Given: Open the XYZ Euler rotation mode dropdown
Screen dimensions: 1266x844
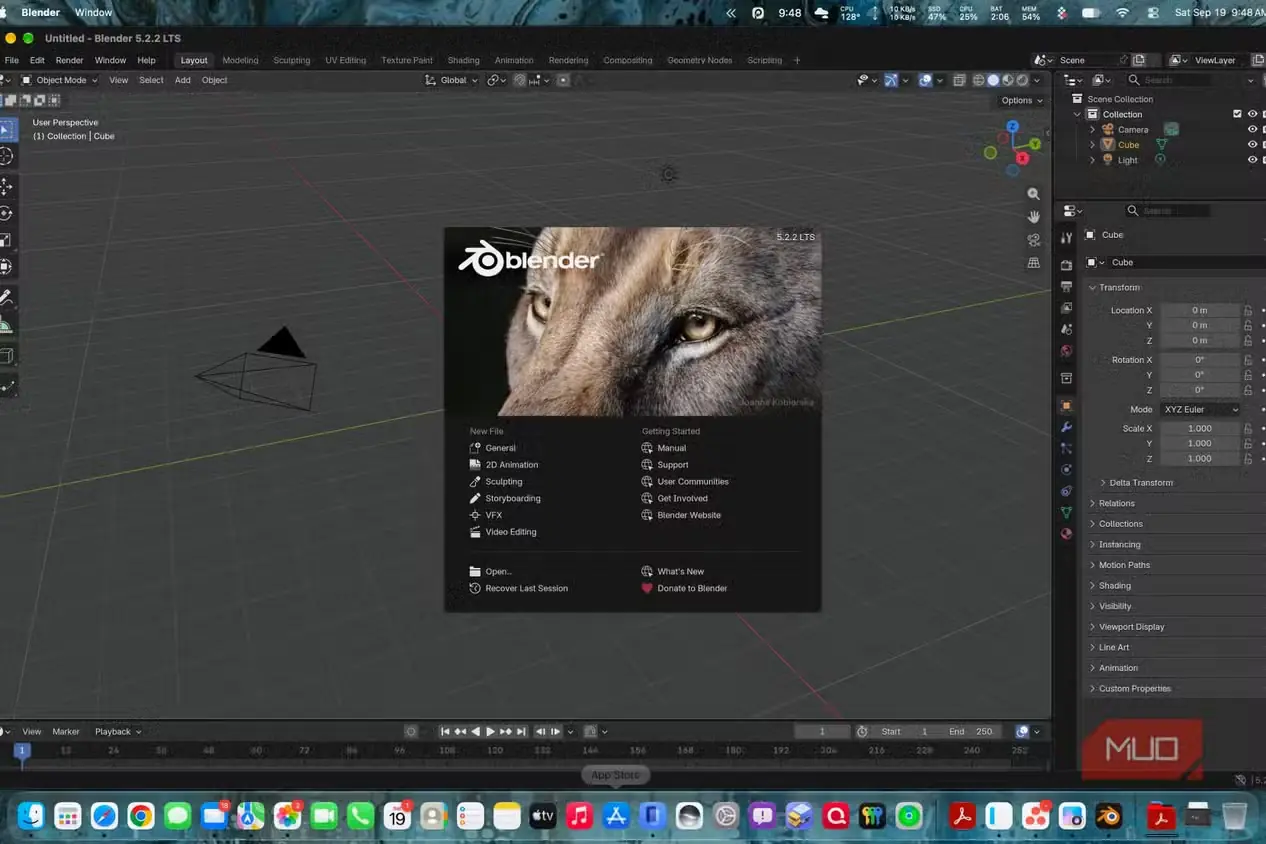Looking at the screenshot, I should [1201, 409].
